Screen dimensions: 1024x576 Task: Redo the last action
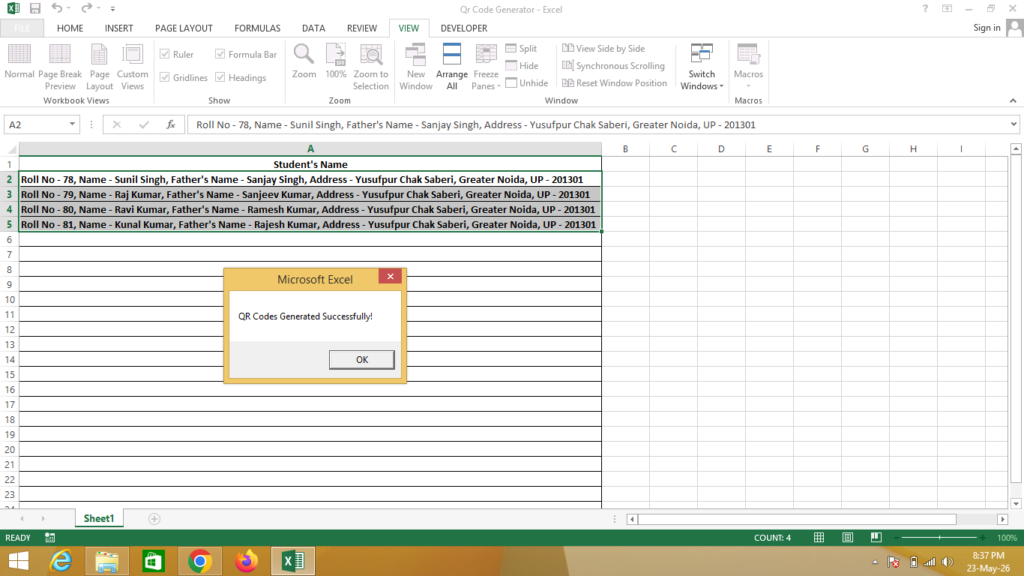(86, 8)
